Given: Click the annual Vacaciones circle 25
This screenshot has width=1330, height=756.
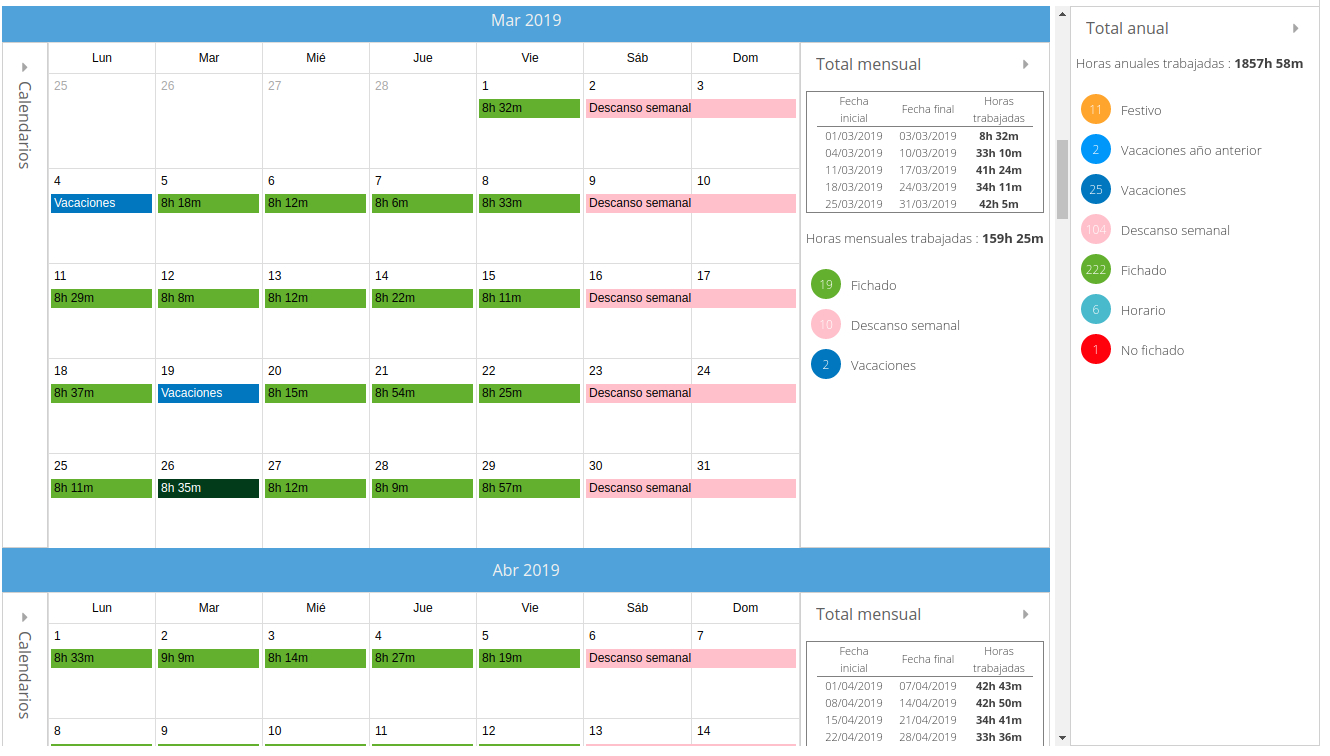Looking at the screenshot, I should pyautogui.click(x=1096, y=190).
